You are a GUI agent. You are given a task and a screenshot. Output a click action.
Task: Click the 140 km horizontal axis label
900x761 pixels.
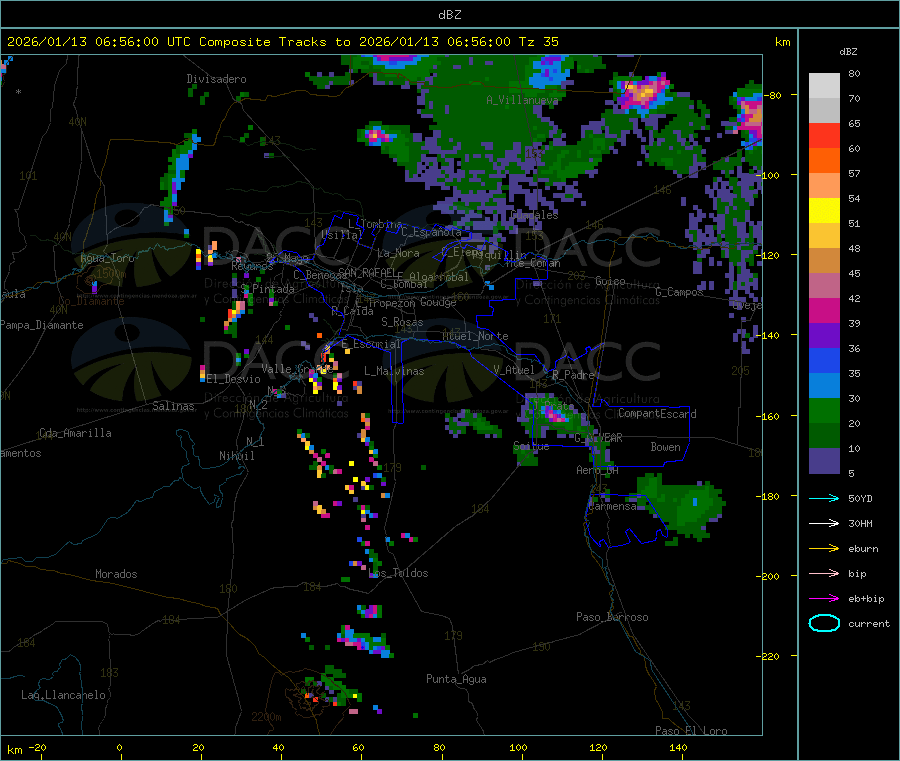(678, 747)
